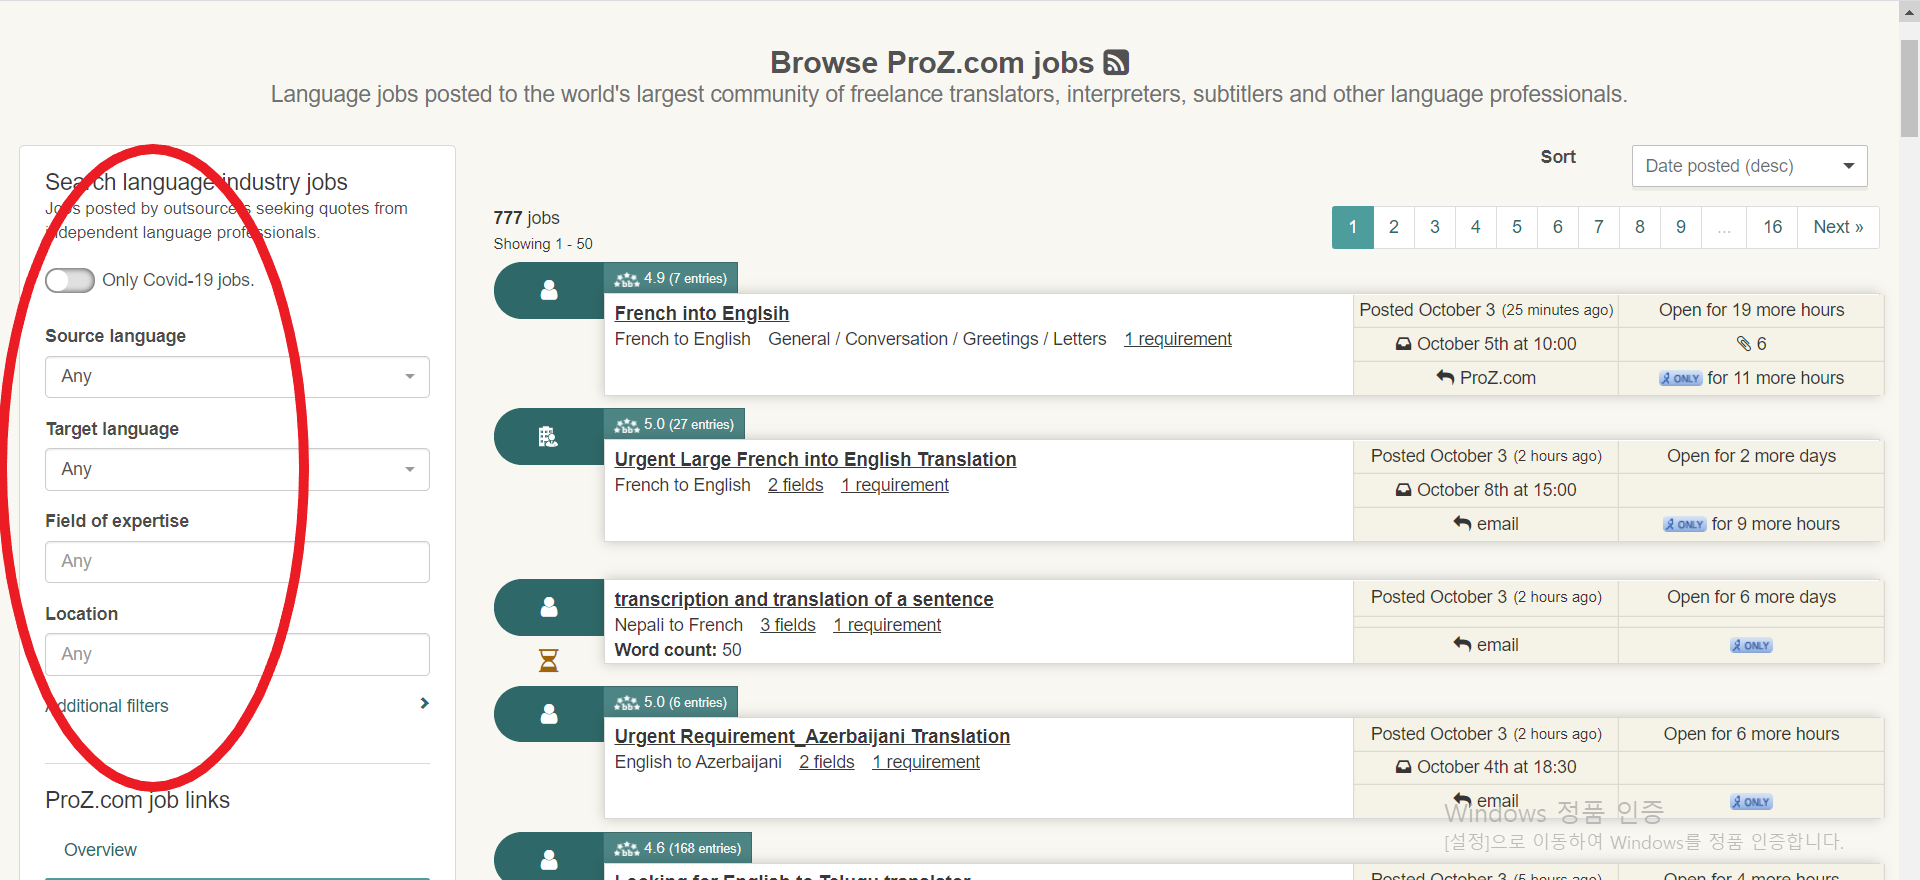The image size is (1920, 880).
Task: Click the '777 jobs' count text
Action: coord(526,218)
